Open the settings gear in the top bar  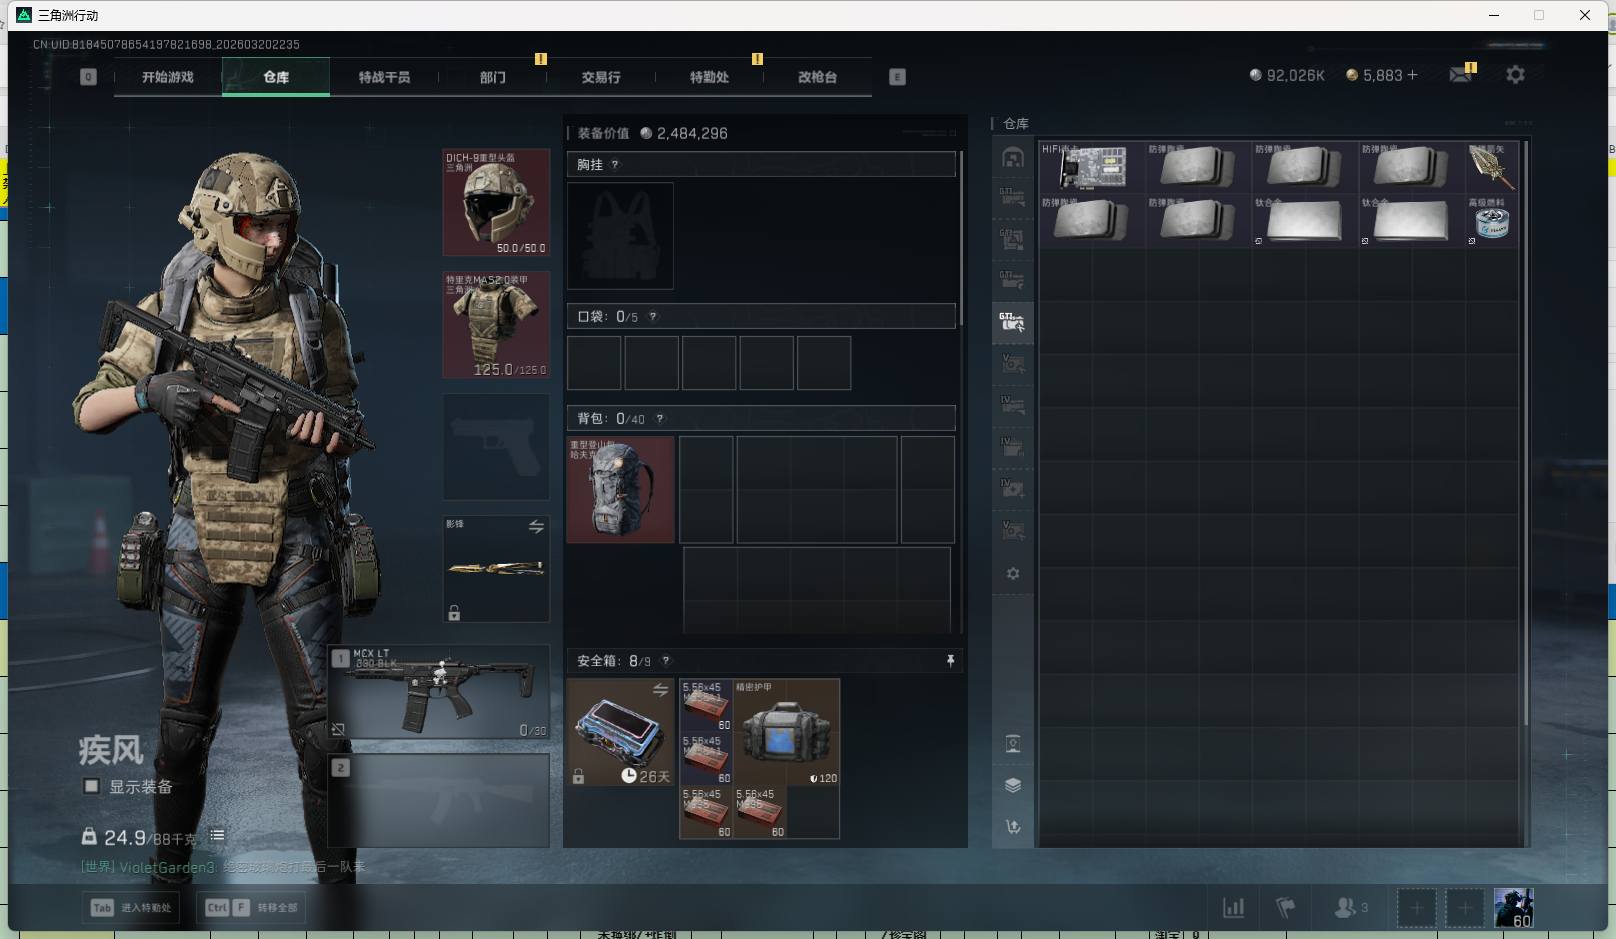pyautogui.click(x=1515, y=75)
